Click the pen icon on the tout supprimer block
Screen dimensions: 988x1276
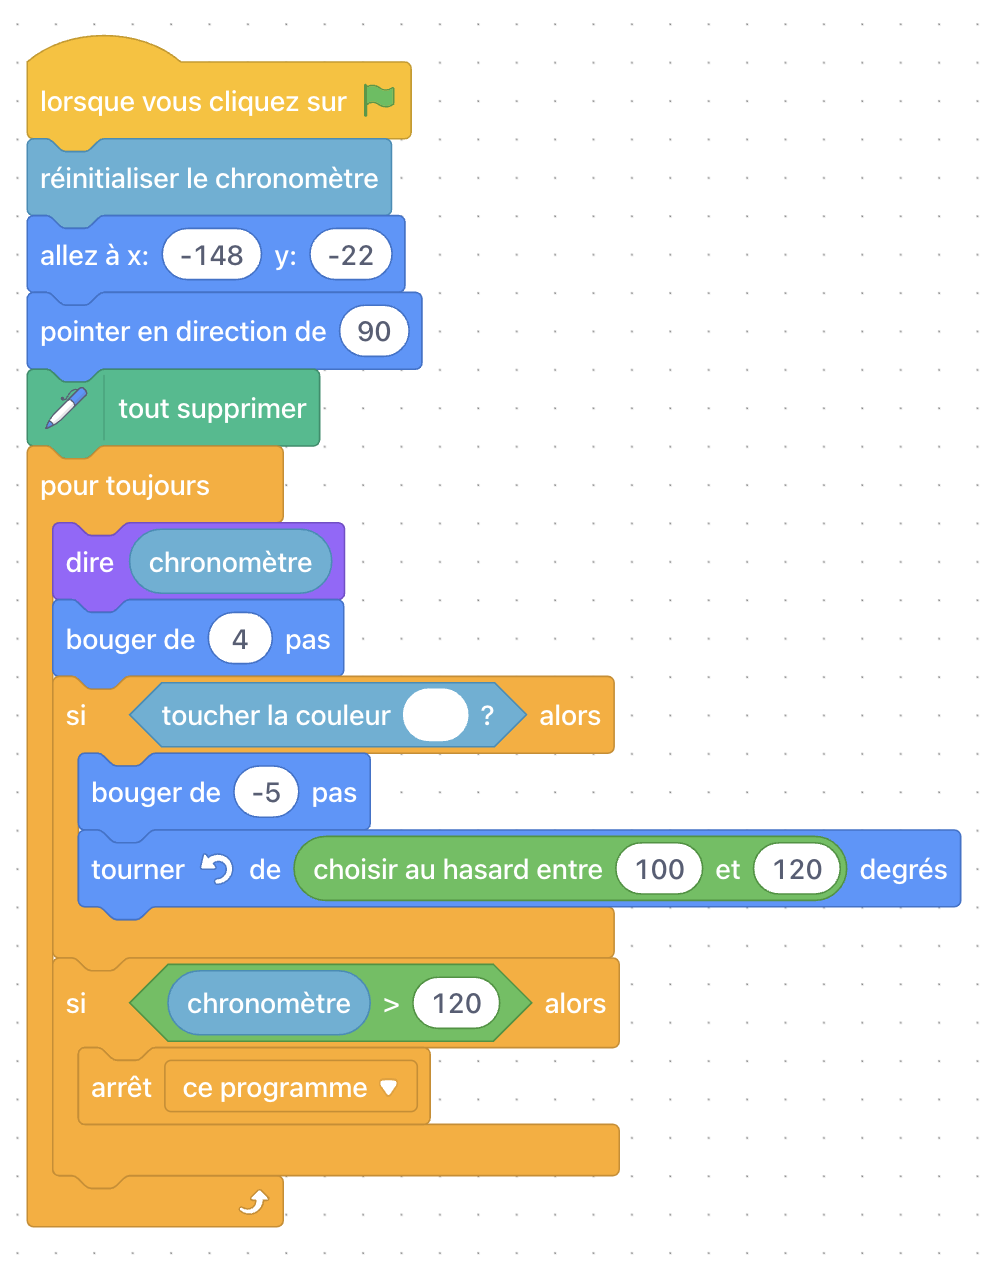pos(66,408)
